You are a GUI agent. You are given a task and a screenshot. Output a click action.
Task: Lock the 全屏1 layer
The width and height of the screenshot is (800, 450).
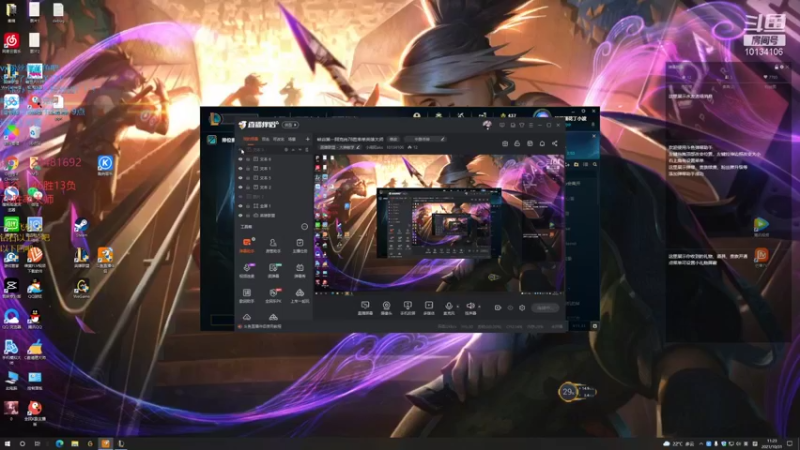tap(248, 206)
